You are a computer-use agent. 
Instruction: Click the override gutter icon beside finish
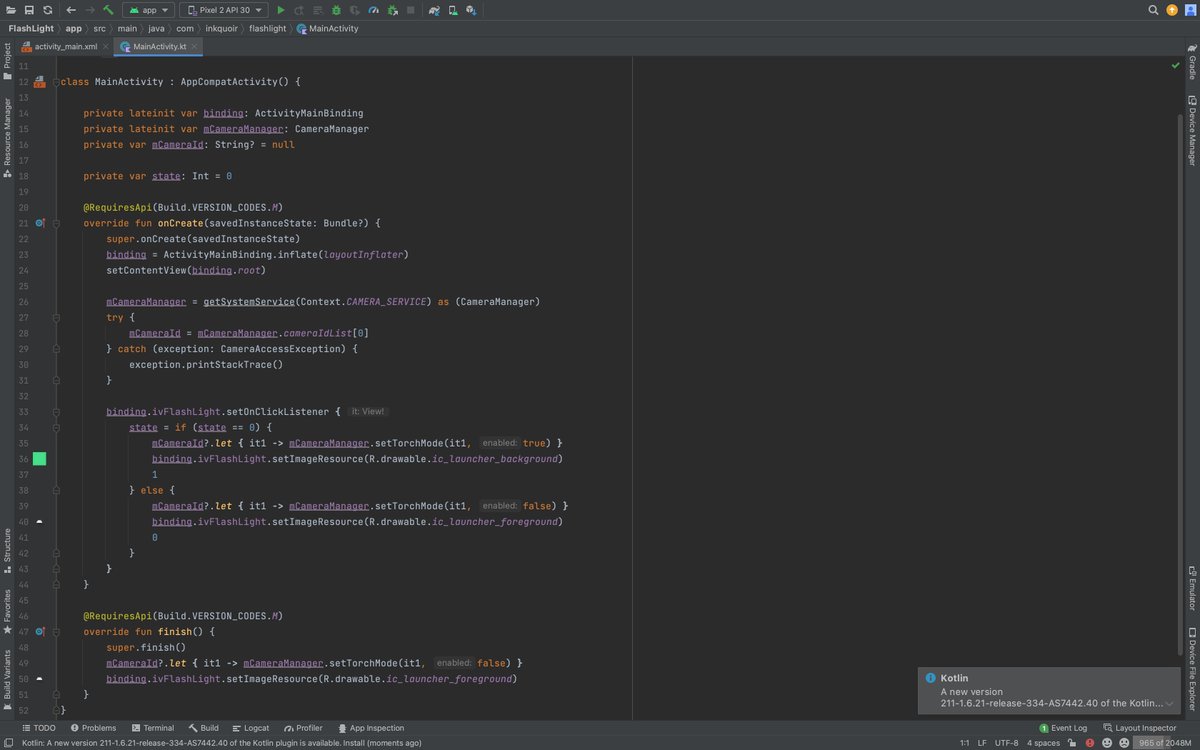click(x=39, y=632)
